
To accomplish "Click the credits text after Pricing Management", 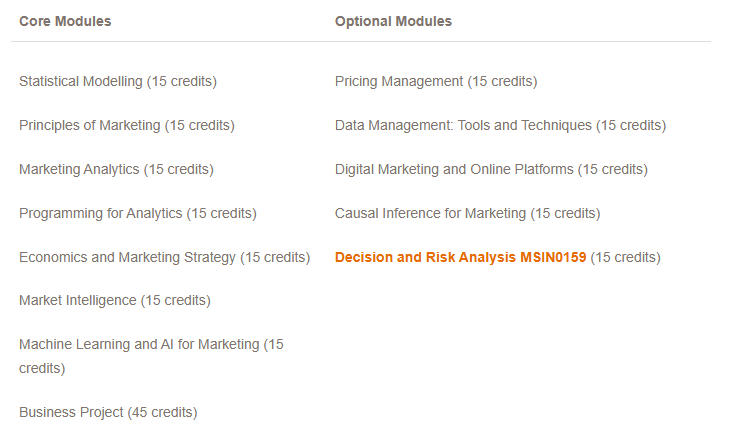I will coord(503,82).
